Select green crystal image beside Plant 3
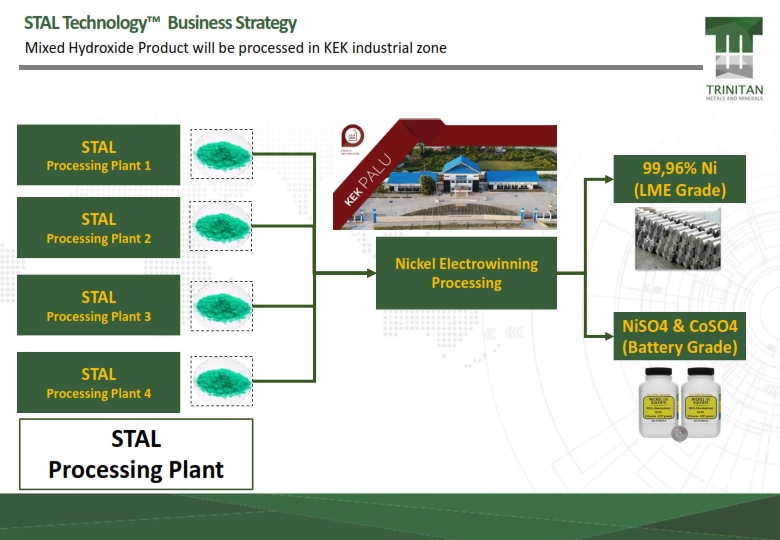Image resolution: width=780 pixels, height=540 pixels. [x=221, y=305]
